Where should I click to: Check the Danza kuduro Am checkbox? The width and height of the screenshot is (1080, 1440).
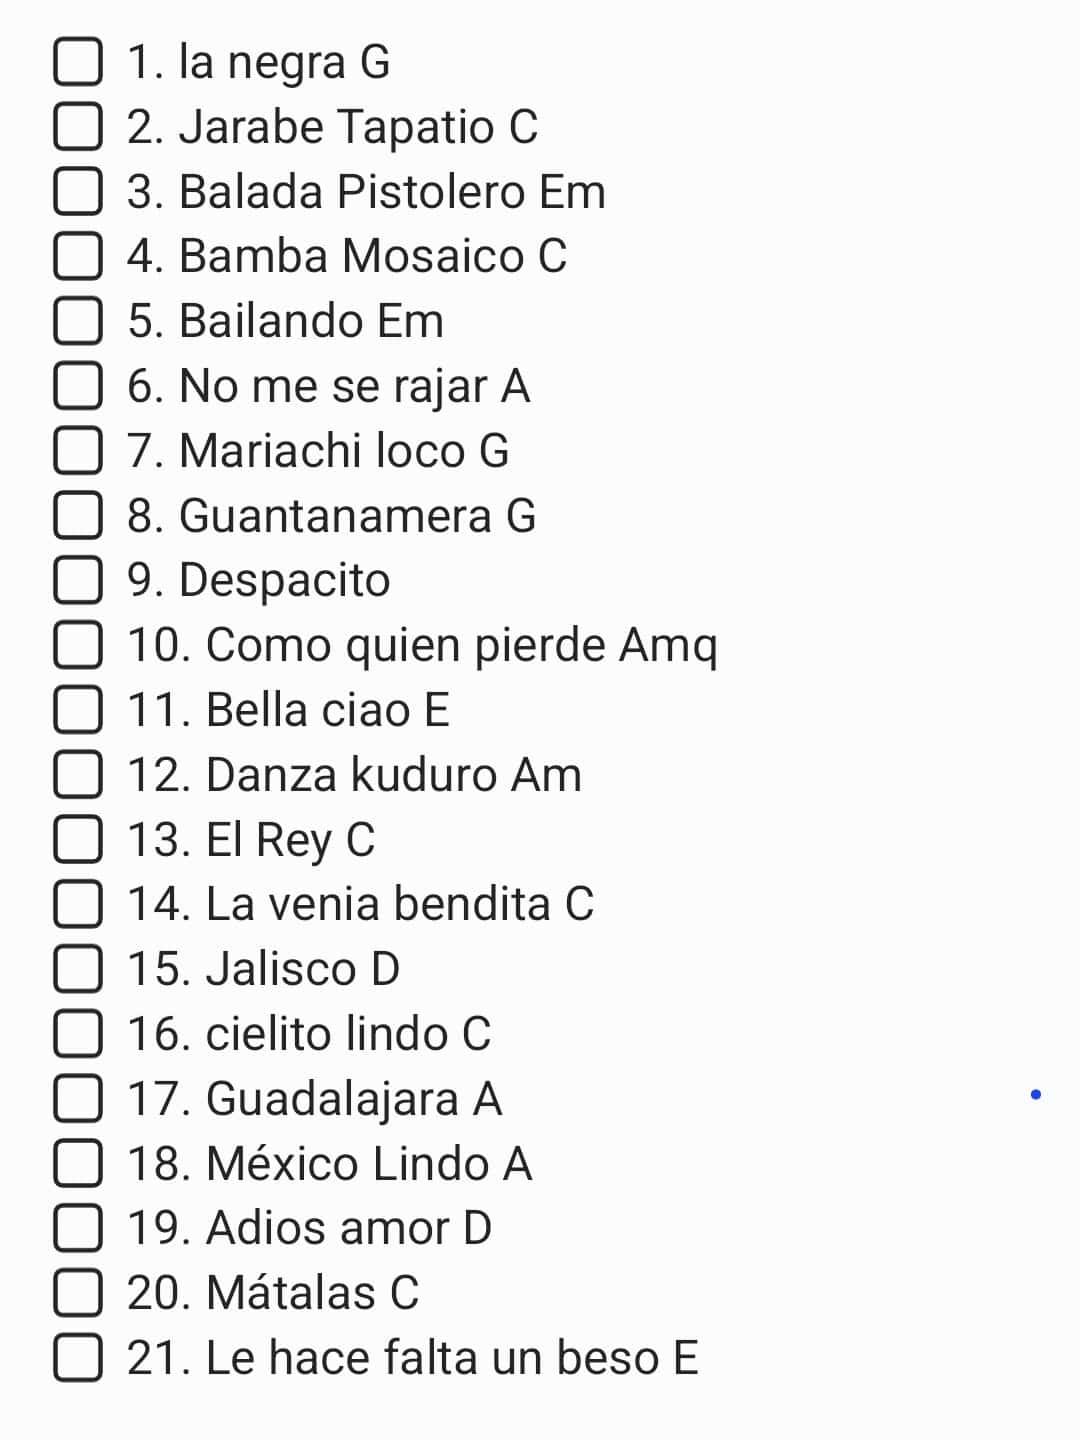78,775
